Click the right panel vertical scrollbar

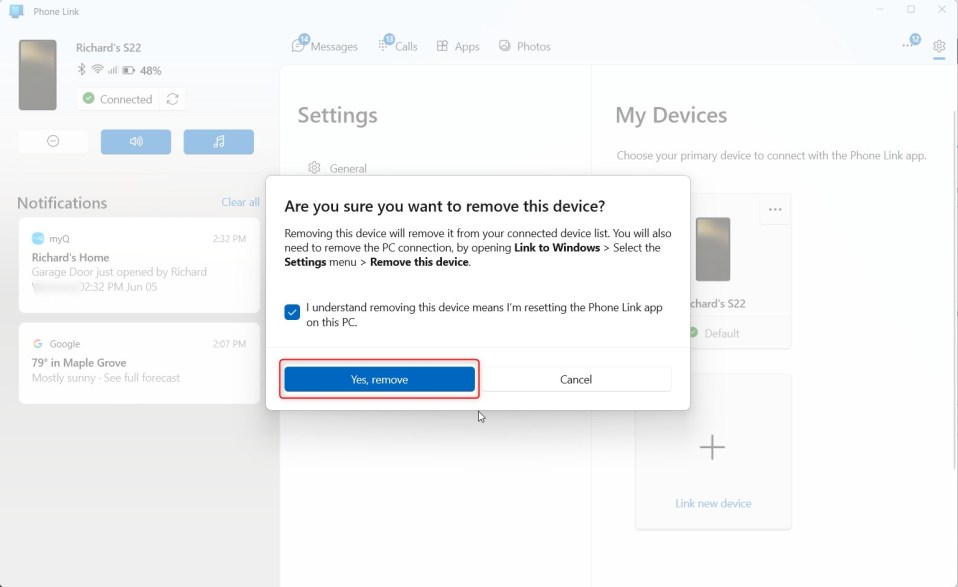[x=954, y=290]
